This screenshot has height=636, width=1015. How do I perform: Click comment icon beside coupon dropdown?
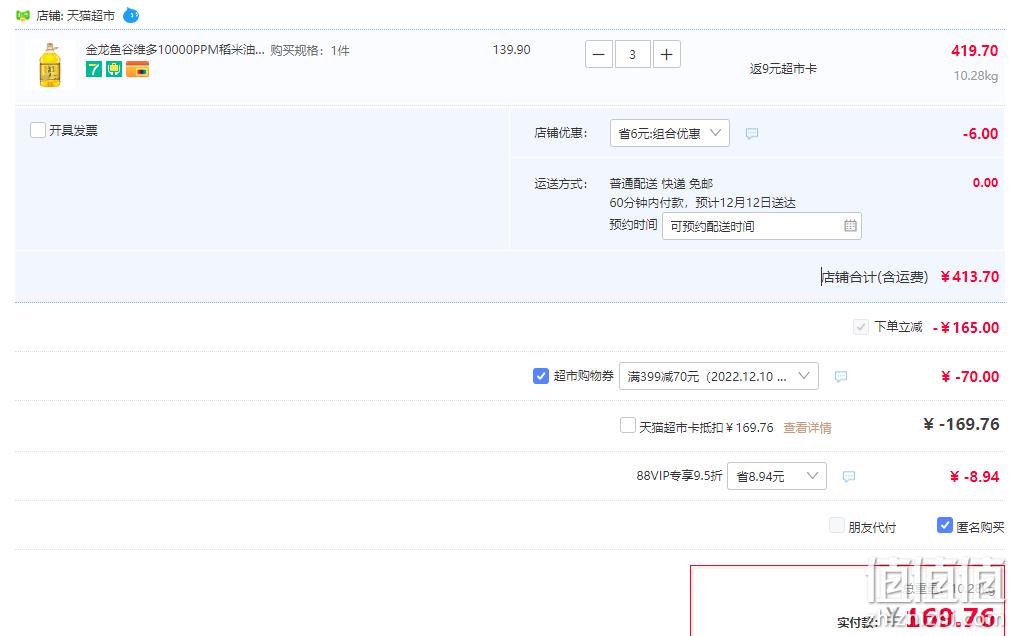840,376
